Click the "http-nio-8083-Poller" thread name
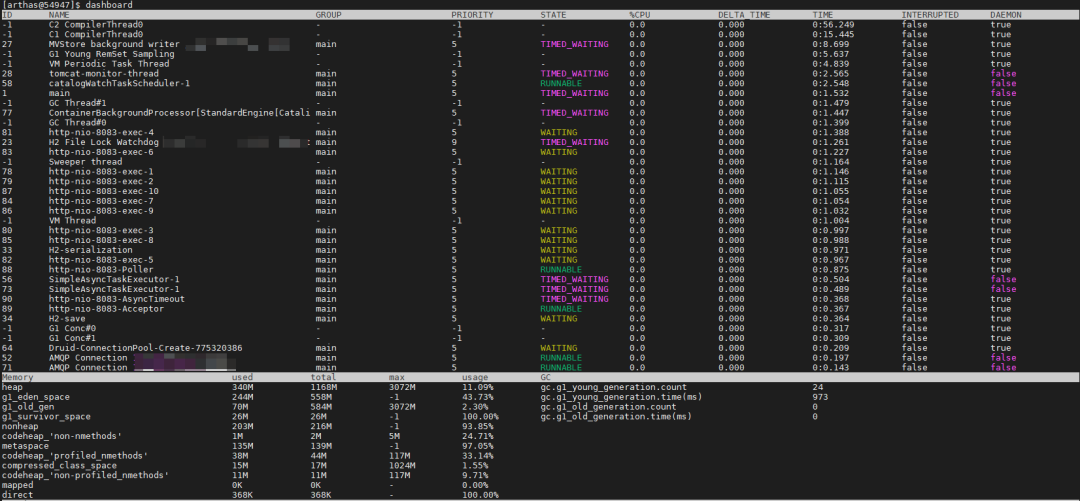The image size is (1080, 501). pos(101,269)
